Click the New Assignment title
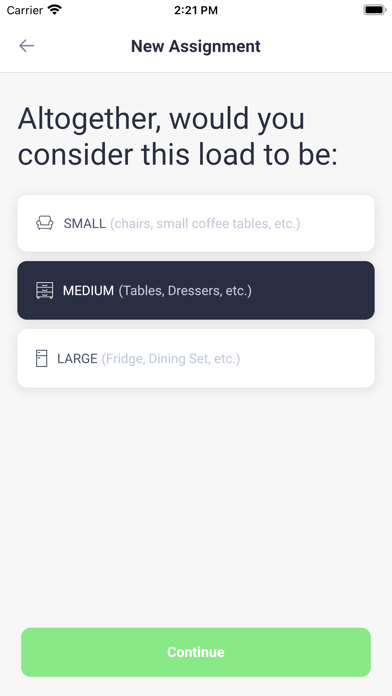The image size is (392, 696). click(x=196, y=46)
